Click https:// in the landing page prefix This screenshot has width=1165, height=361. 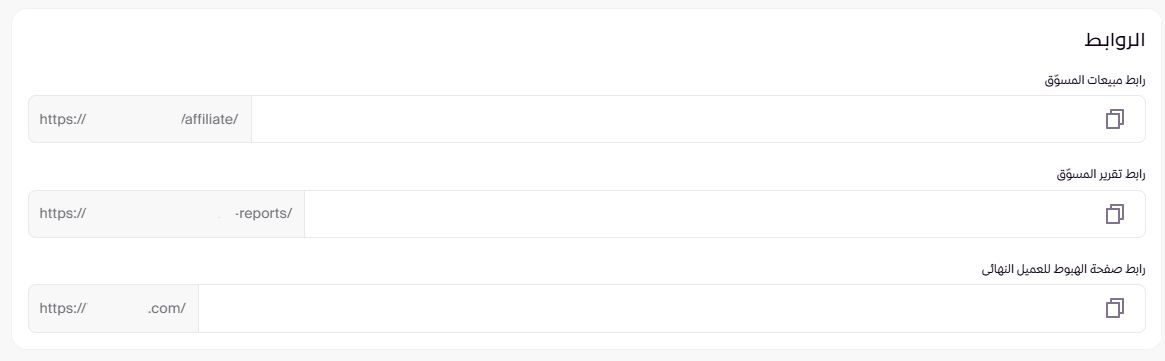pos(63,308)
